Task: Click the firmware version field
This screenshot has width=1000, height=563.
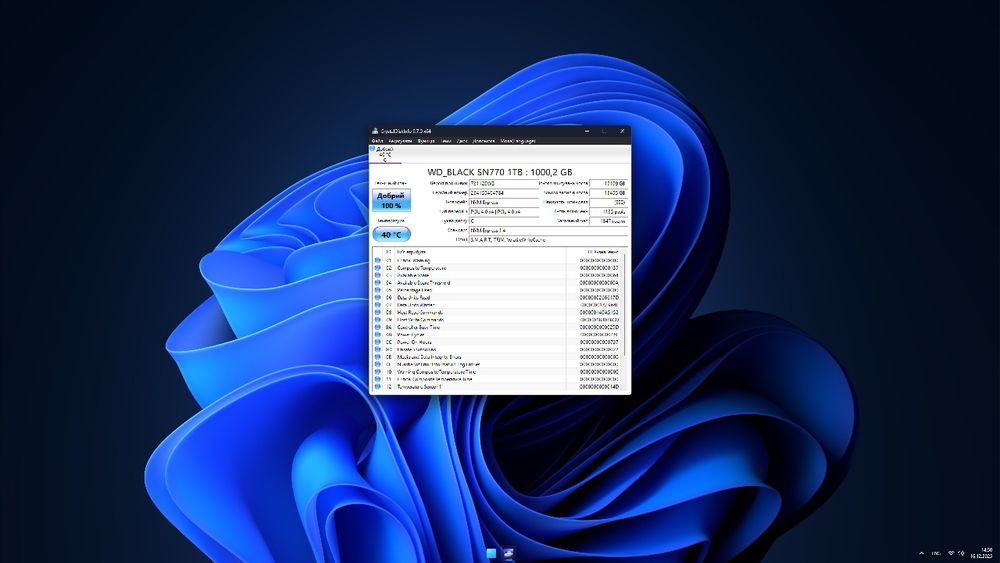Action: (x=504, y=183)
